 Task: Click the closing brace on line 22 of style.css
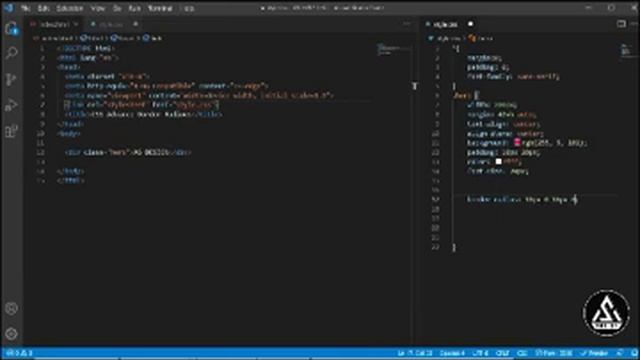click(454, 247)
